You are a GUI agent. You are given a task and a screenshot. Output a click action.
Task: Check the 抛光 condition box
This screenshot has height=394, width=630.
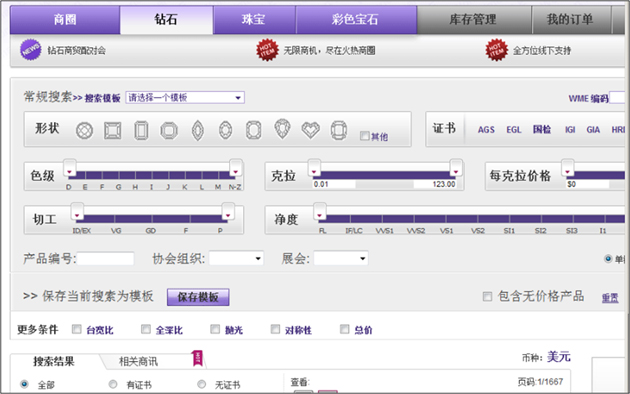click(215, 329)
